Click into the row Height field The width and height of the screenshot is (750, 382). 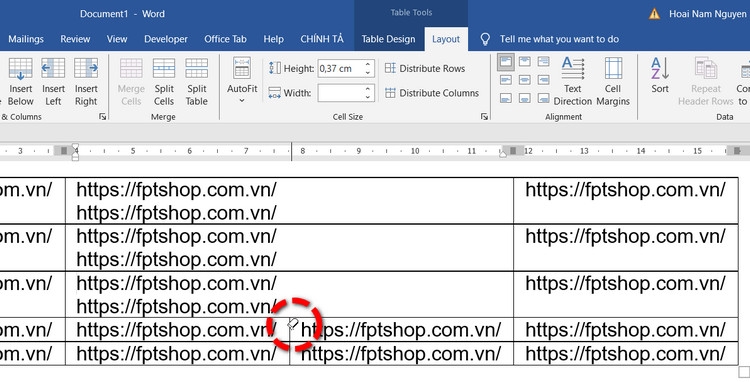pyautogui.click(x=341, y=68)
